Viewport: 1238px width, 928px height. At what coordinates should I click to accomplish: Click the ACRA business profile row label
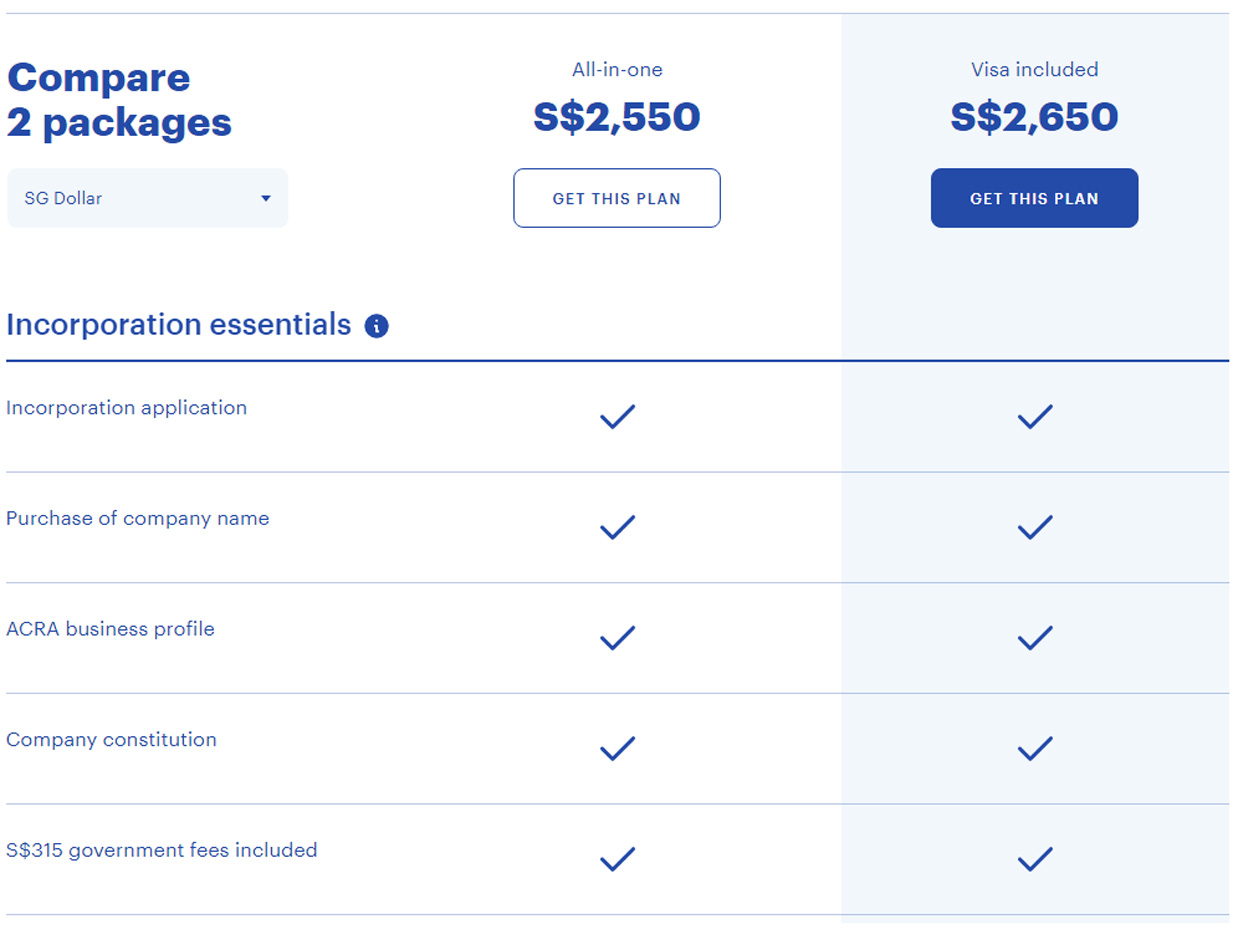110,629
